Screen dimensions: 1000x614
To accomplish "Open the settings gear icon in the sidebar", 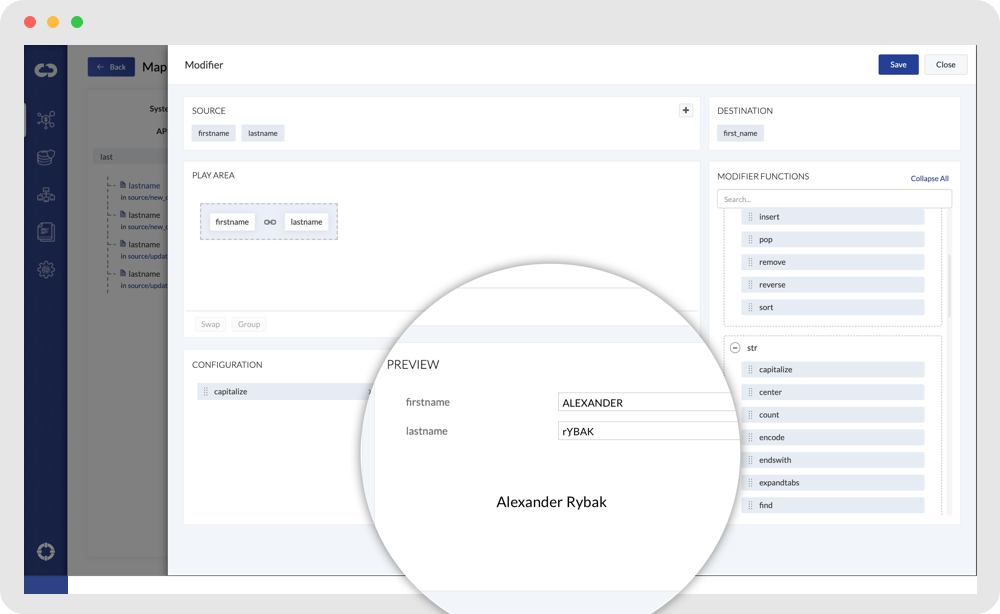I will pyautogui.click(x=45, y=269).
